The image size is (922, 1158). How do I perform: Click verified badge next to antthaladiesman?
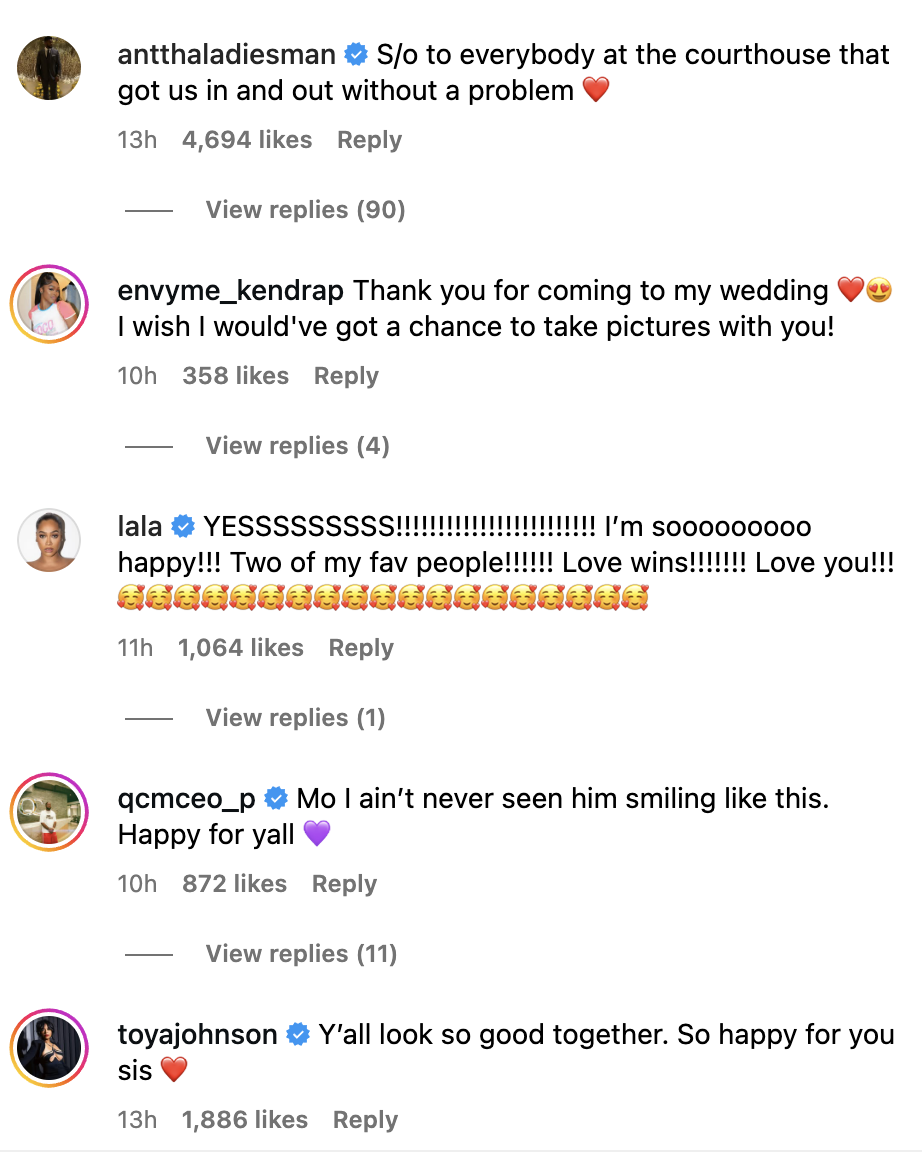pyautogui.click(x=356, y=55)
